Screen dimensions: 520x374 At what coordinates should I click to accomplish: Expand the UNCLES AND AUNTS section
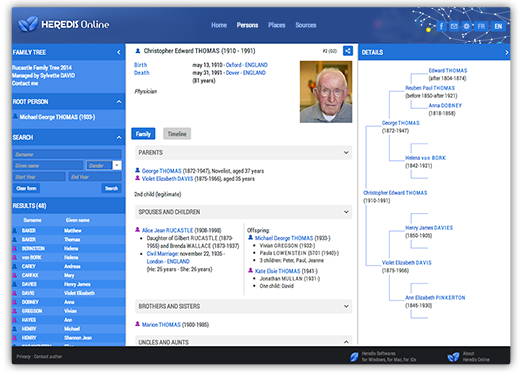346,342
